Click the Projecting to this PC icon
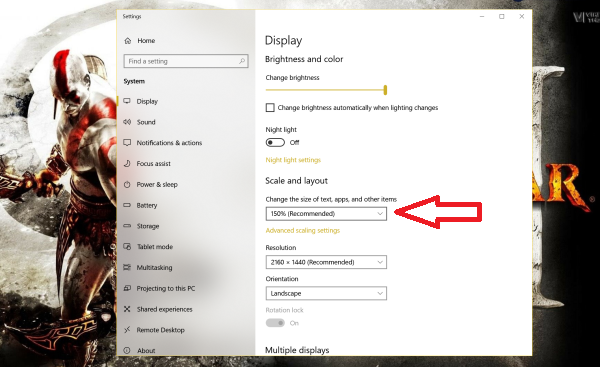The height and width of the screenshot is (367, 600). [x=127, y=288]
